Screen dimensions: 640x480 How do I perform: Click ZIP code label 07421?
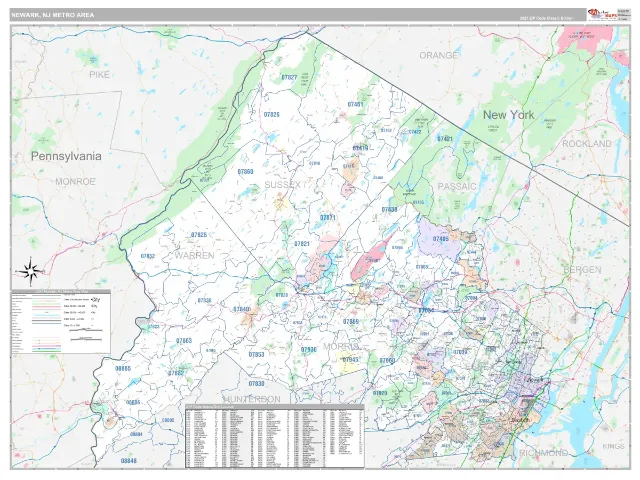click(x=445, y=139)
